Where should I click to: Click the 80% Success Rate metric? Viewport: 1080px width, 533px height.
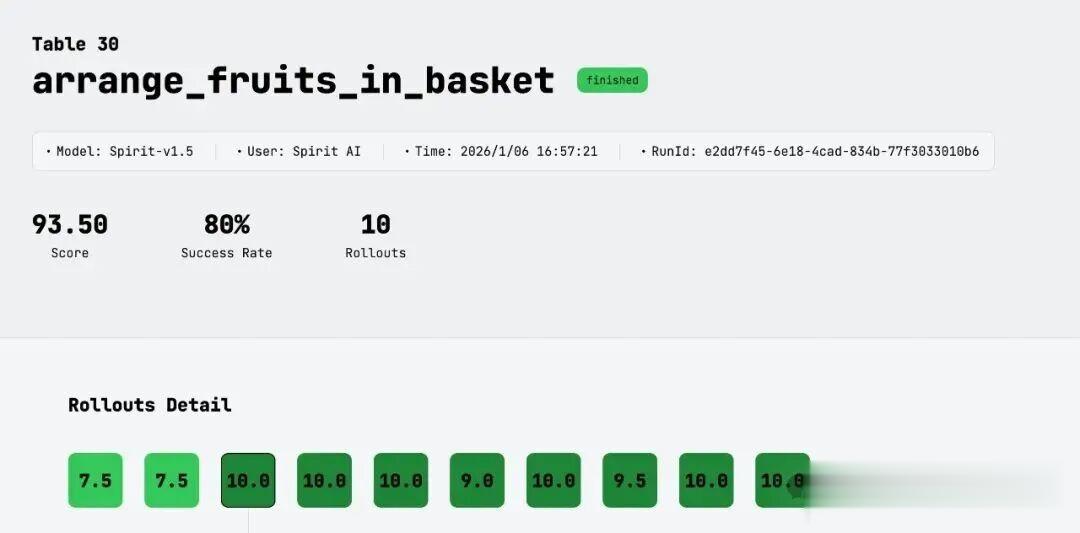click(227, 225)
